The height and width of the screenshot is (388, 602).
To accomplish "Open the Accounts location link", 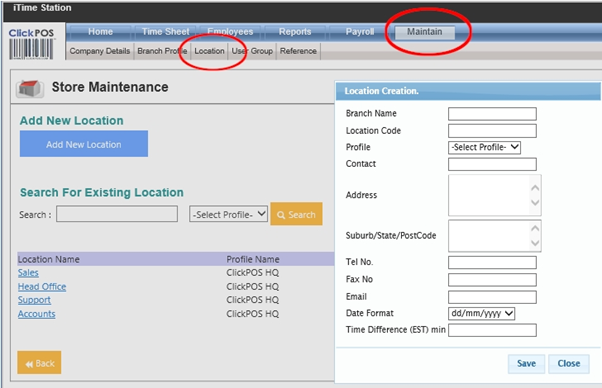I will pyautogui.click(x=36, y=314).
